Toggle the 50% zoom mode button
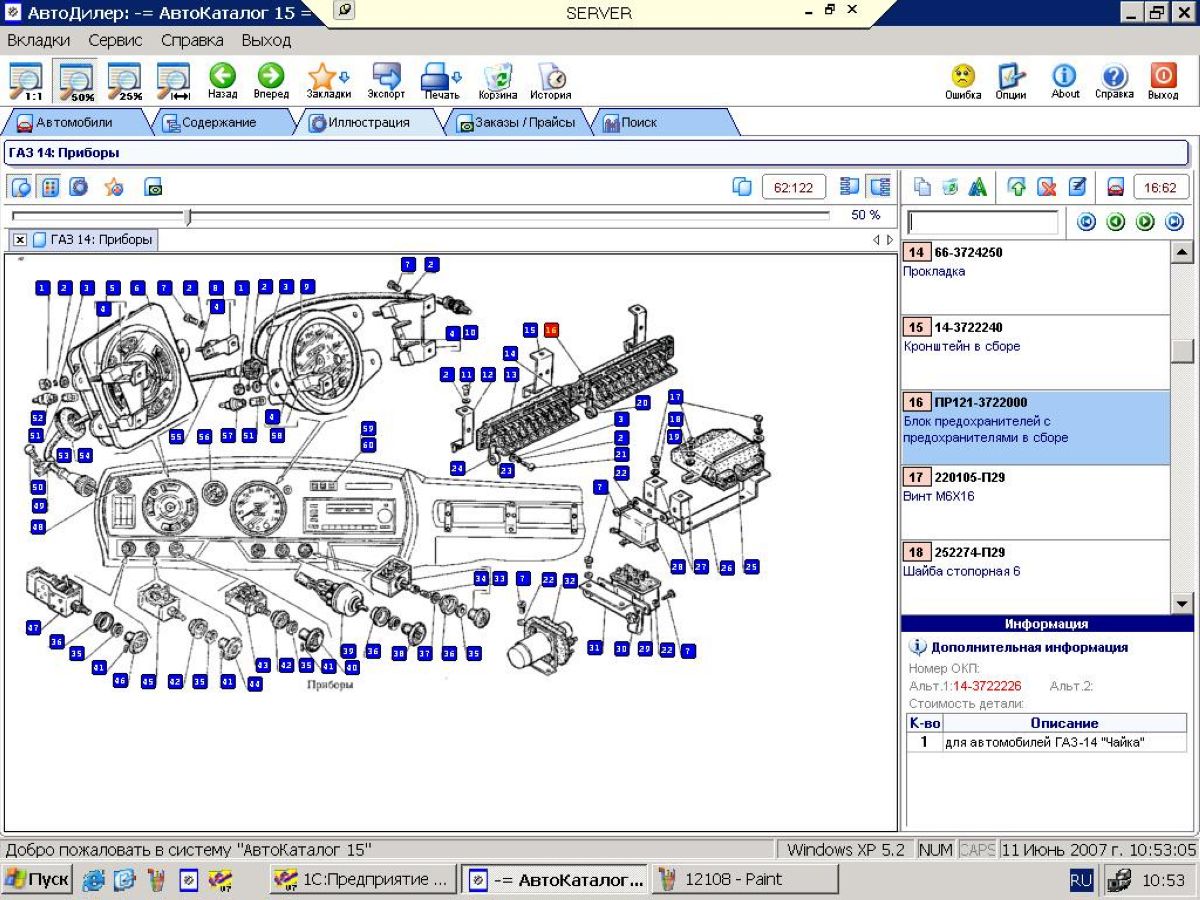Image resolution: width=1200 pixels, height=900 pixels. click(76, 79)
